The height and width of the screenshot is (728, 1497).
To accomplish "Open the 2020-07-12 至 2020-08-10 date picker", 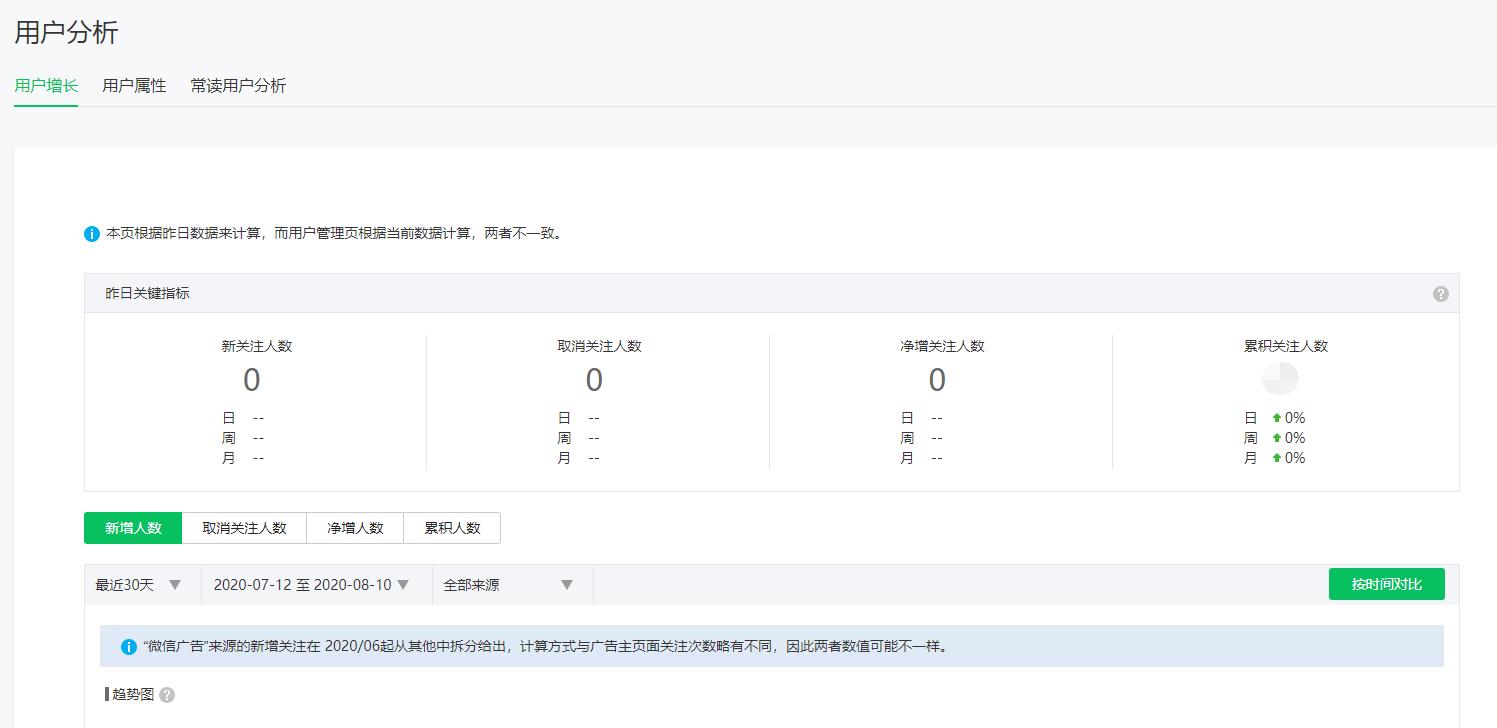I will pyautogui.click(x=315, y=585).
